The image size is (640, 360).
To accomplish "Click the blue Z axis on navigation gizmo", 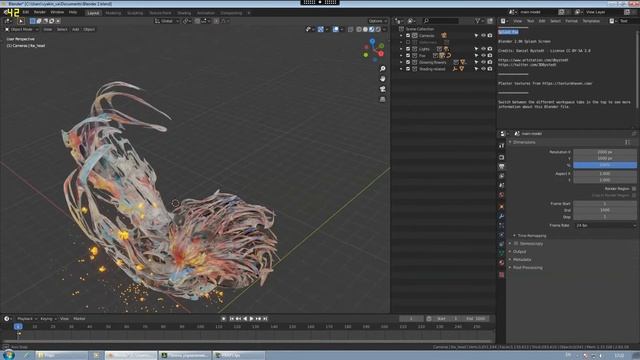I will pos(372,41).
